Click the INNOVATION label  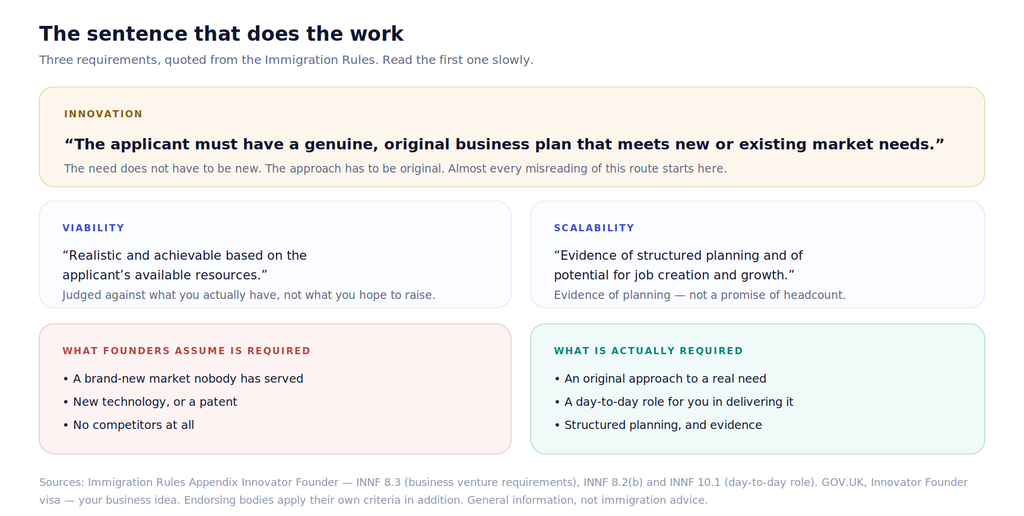click(x=103, y=114)
